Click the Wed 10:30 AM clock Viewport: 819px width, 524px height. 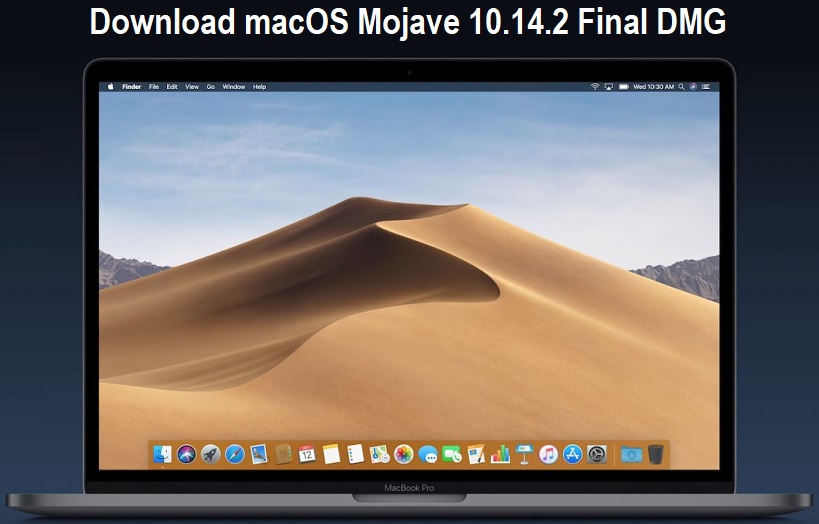653,87
